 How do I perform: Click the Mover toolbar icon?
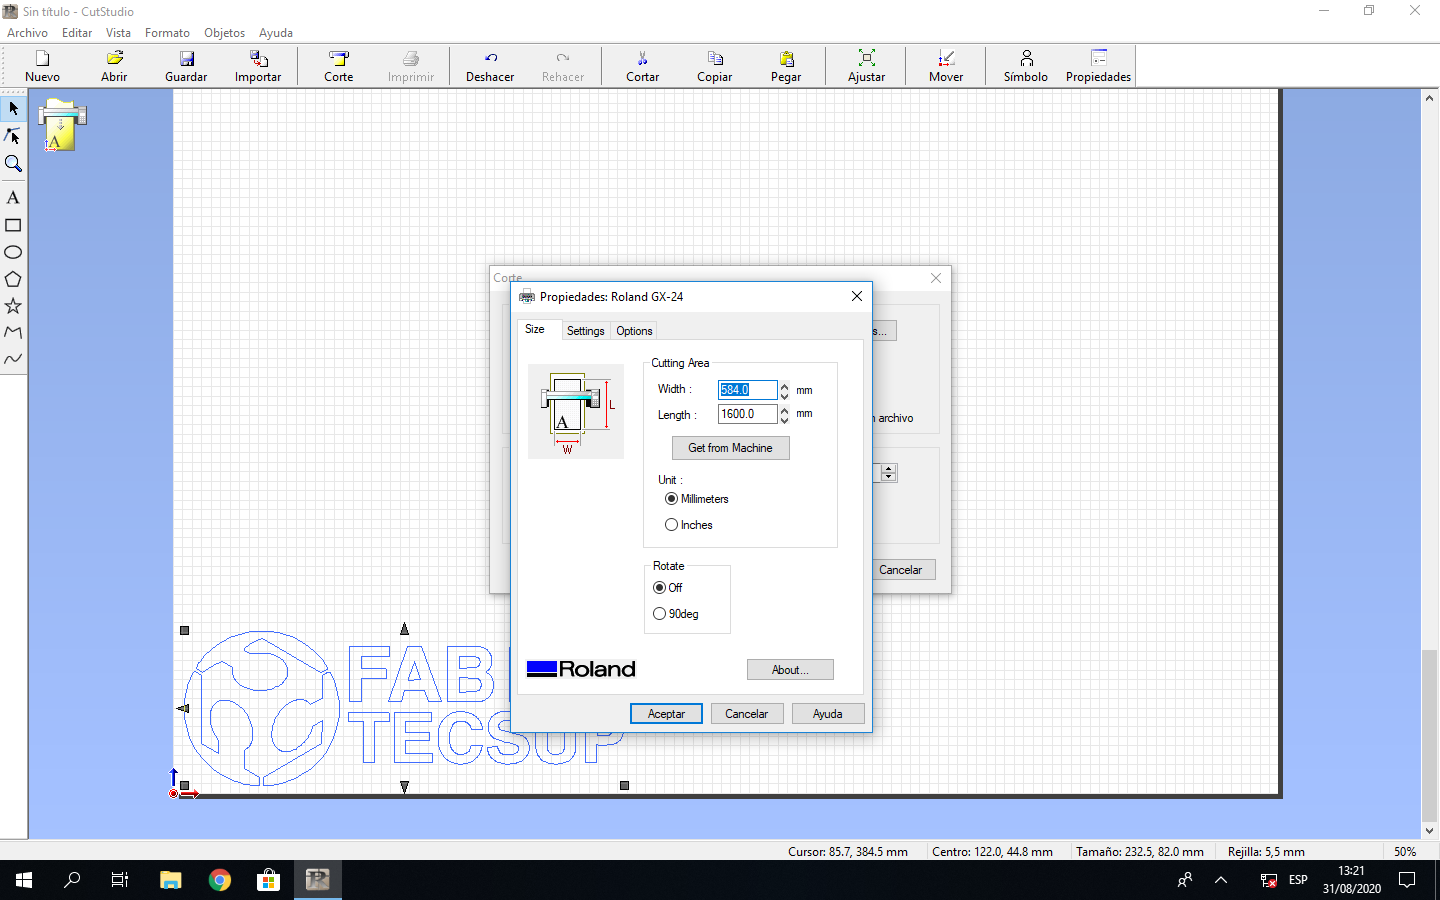(x=946, y=66)
